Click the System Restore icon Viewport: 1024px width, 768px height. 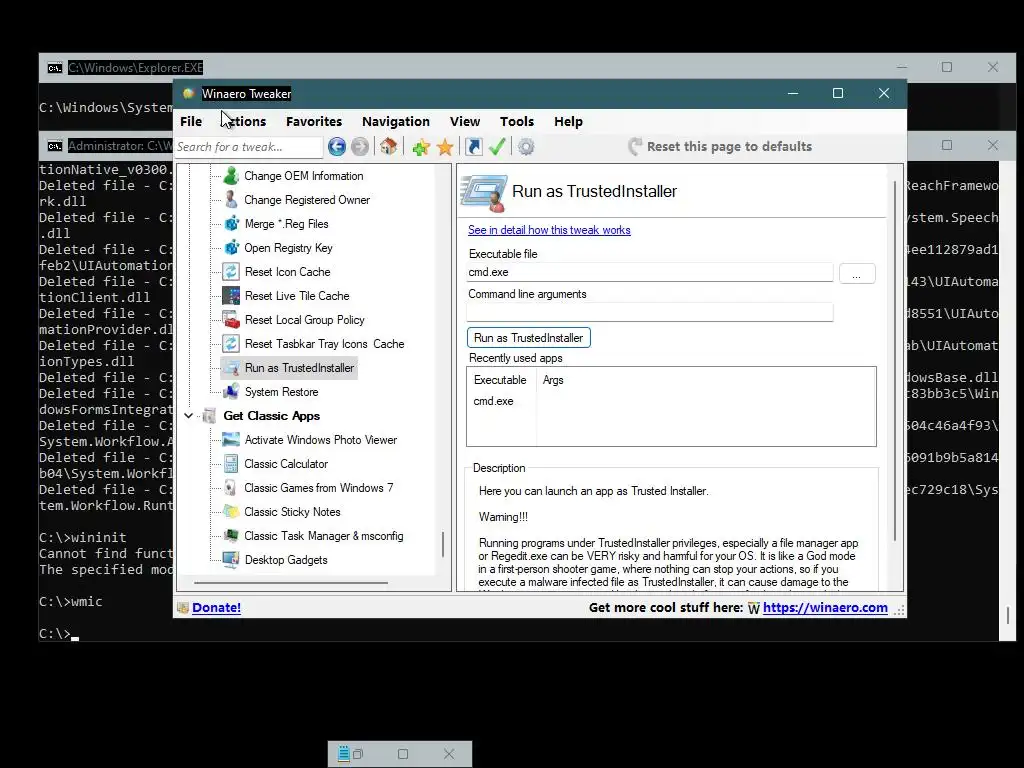click(231, 392)
